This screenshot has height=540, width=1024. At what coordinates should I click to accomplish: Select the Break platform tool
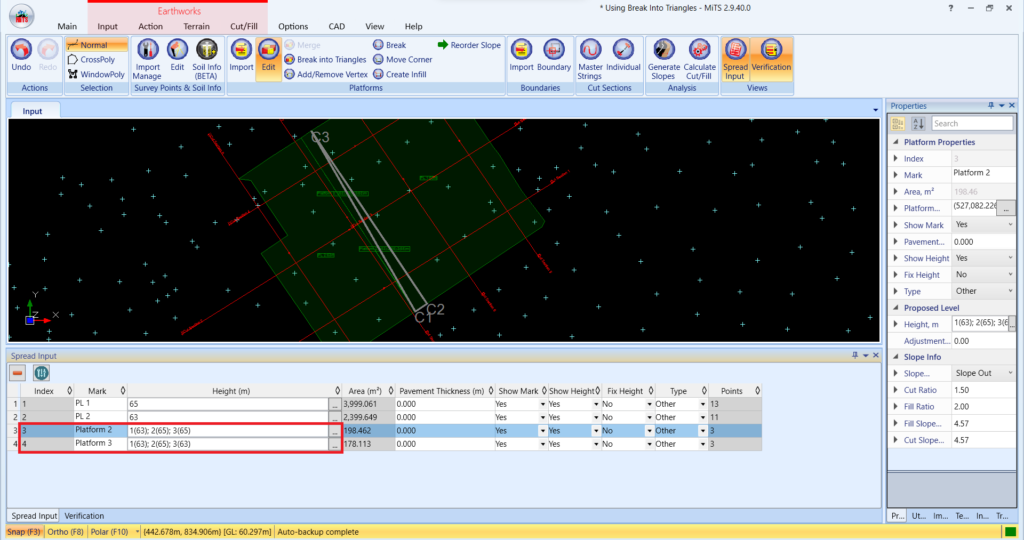(x=389, y=45)
